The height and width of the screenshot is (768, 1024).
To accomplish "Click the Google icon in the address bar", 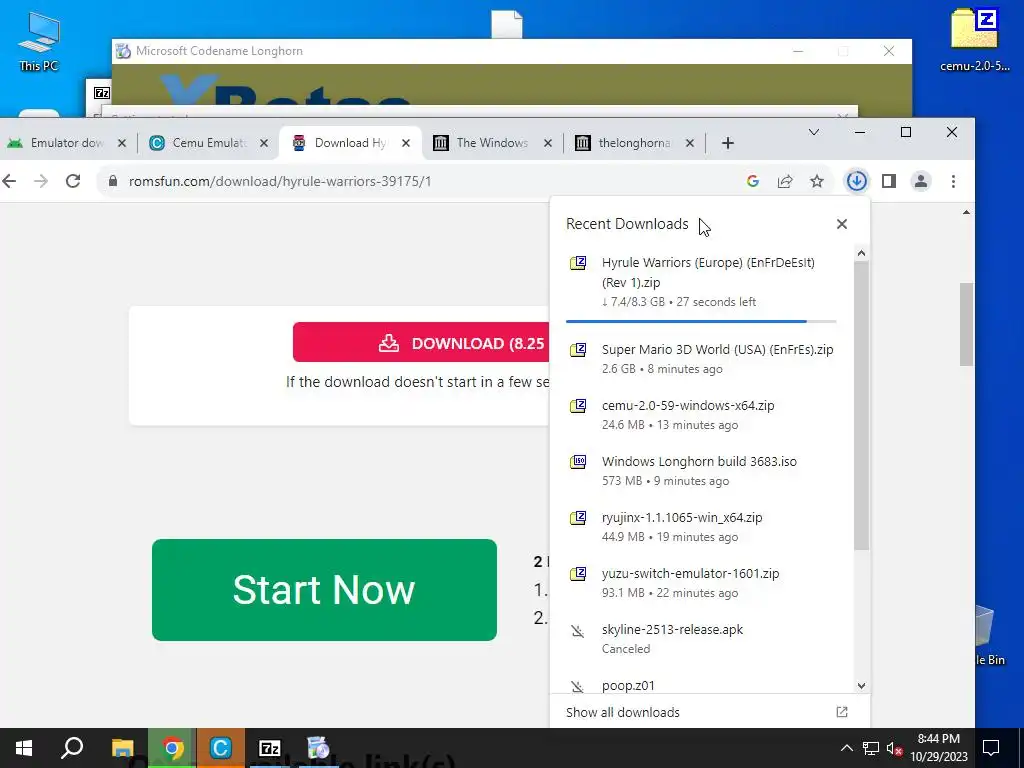I will click(x=753, y=182).
